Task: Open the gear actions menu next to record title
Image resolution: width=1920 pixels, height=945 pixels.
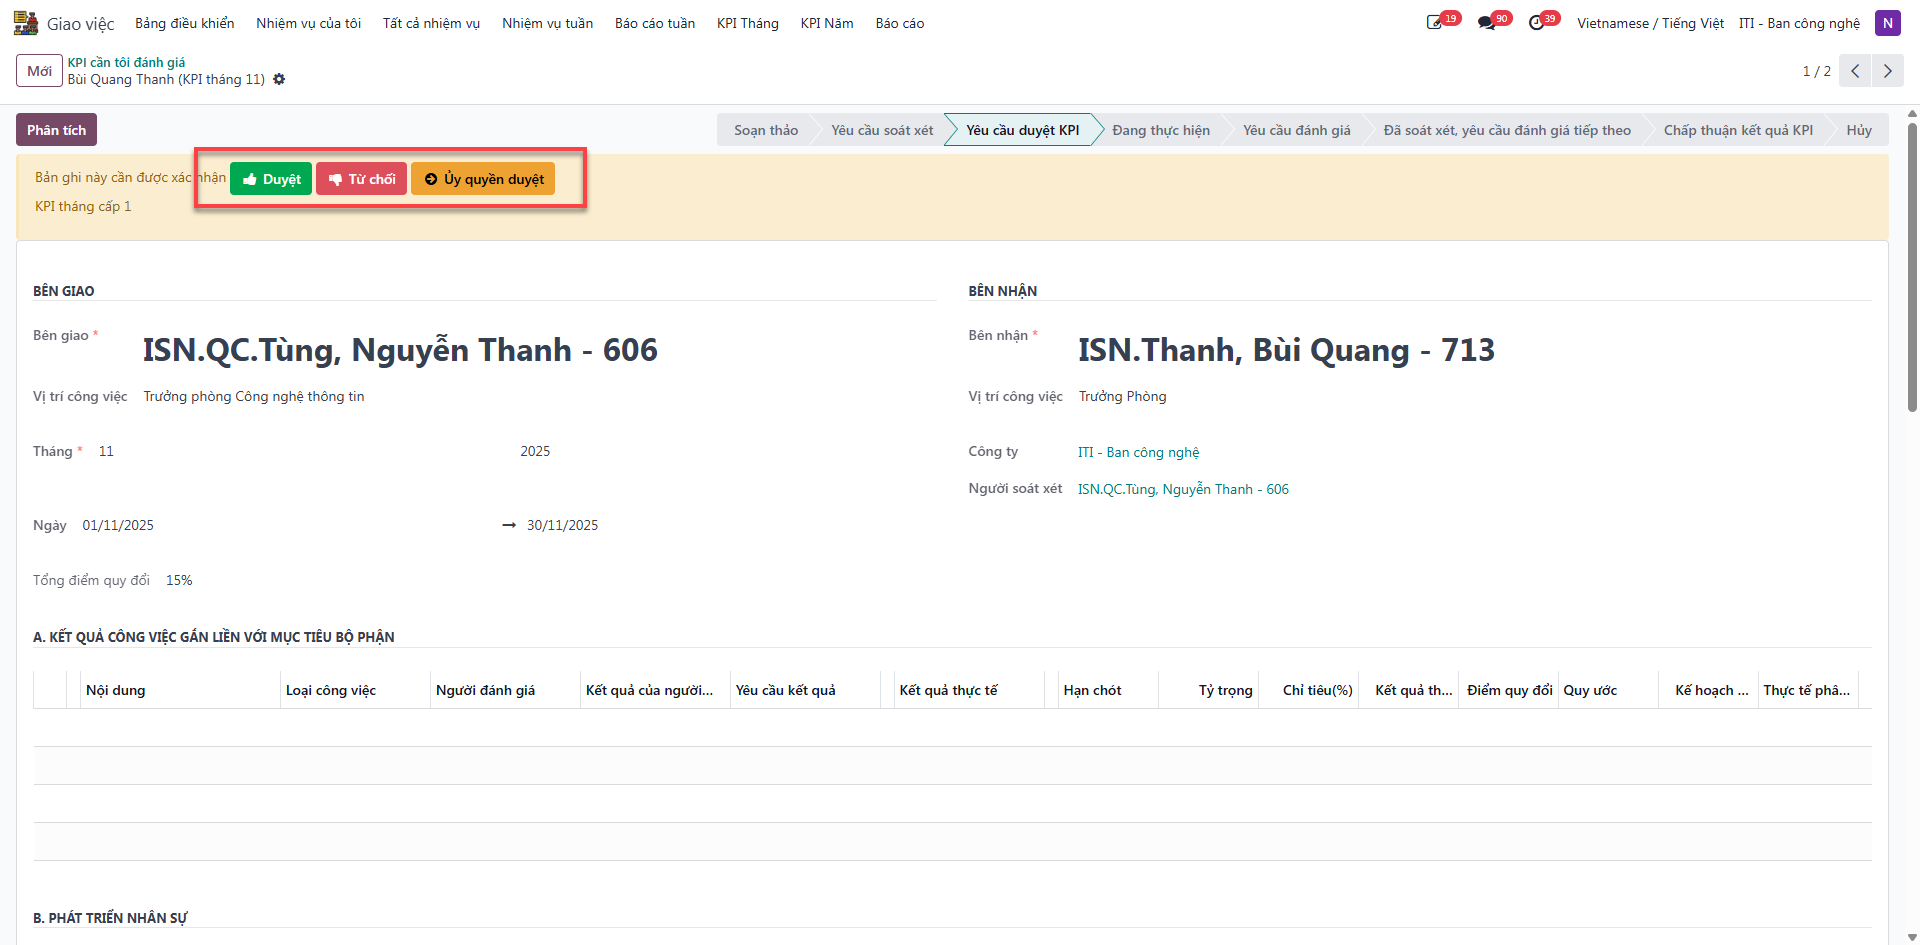Action: click(x=279, y=79)
